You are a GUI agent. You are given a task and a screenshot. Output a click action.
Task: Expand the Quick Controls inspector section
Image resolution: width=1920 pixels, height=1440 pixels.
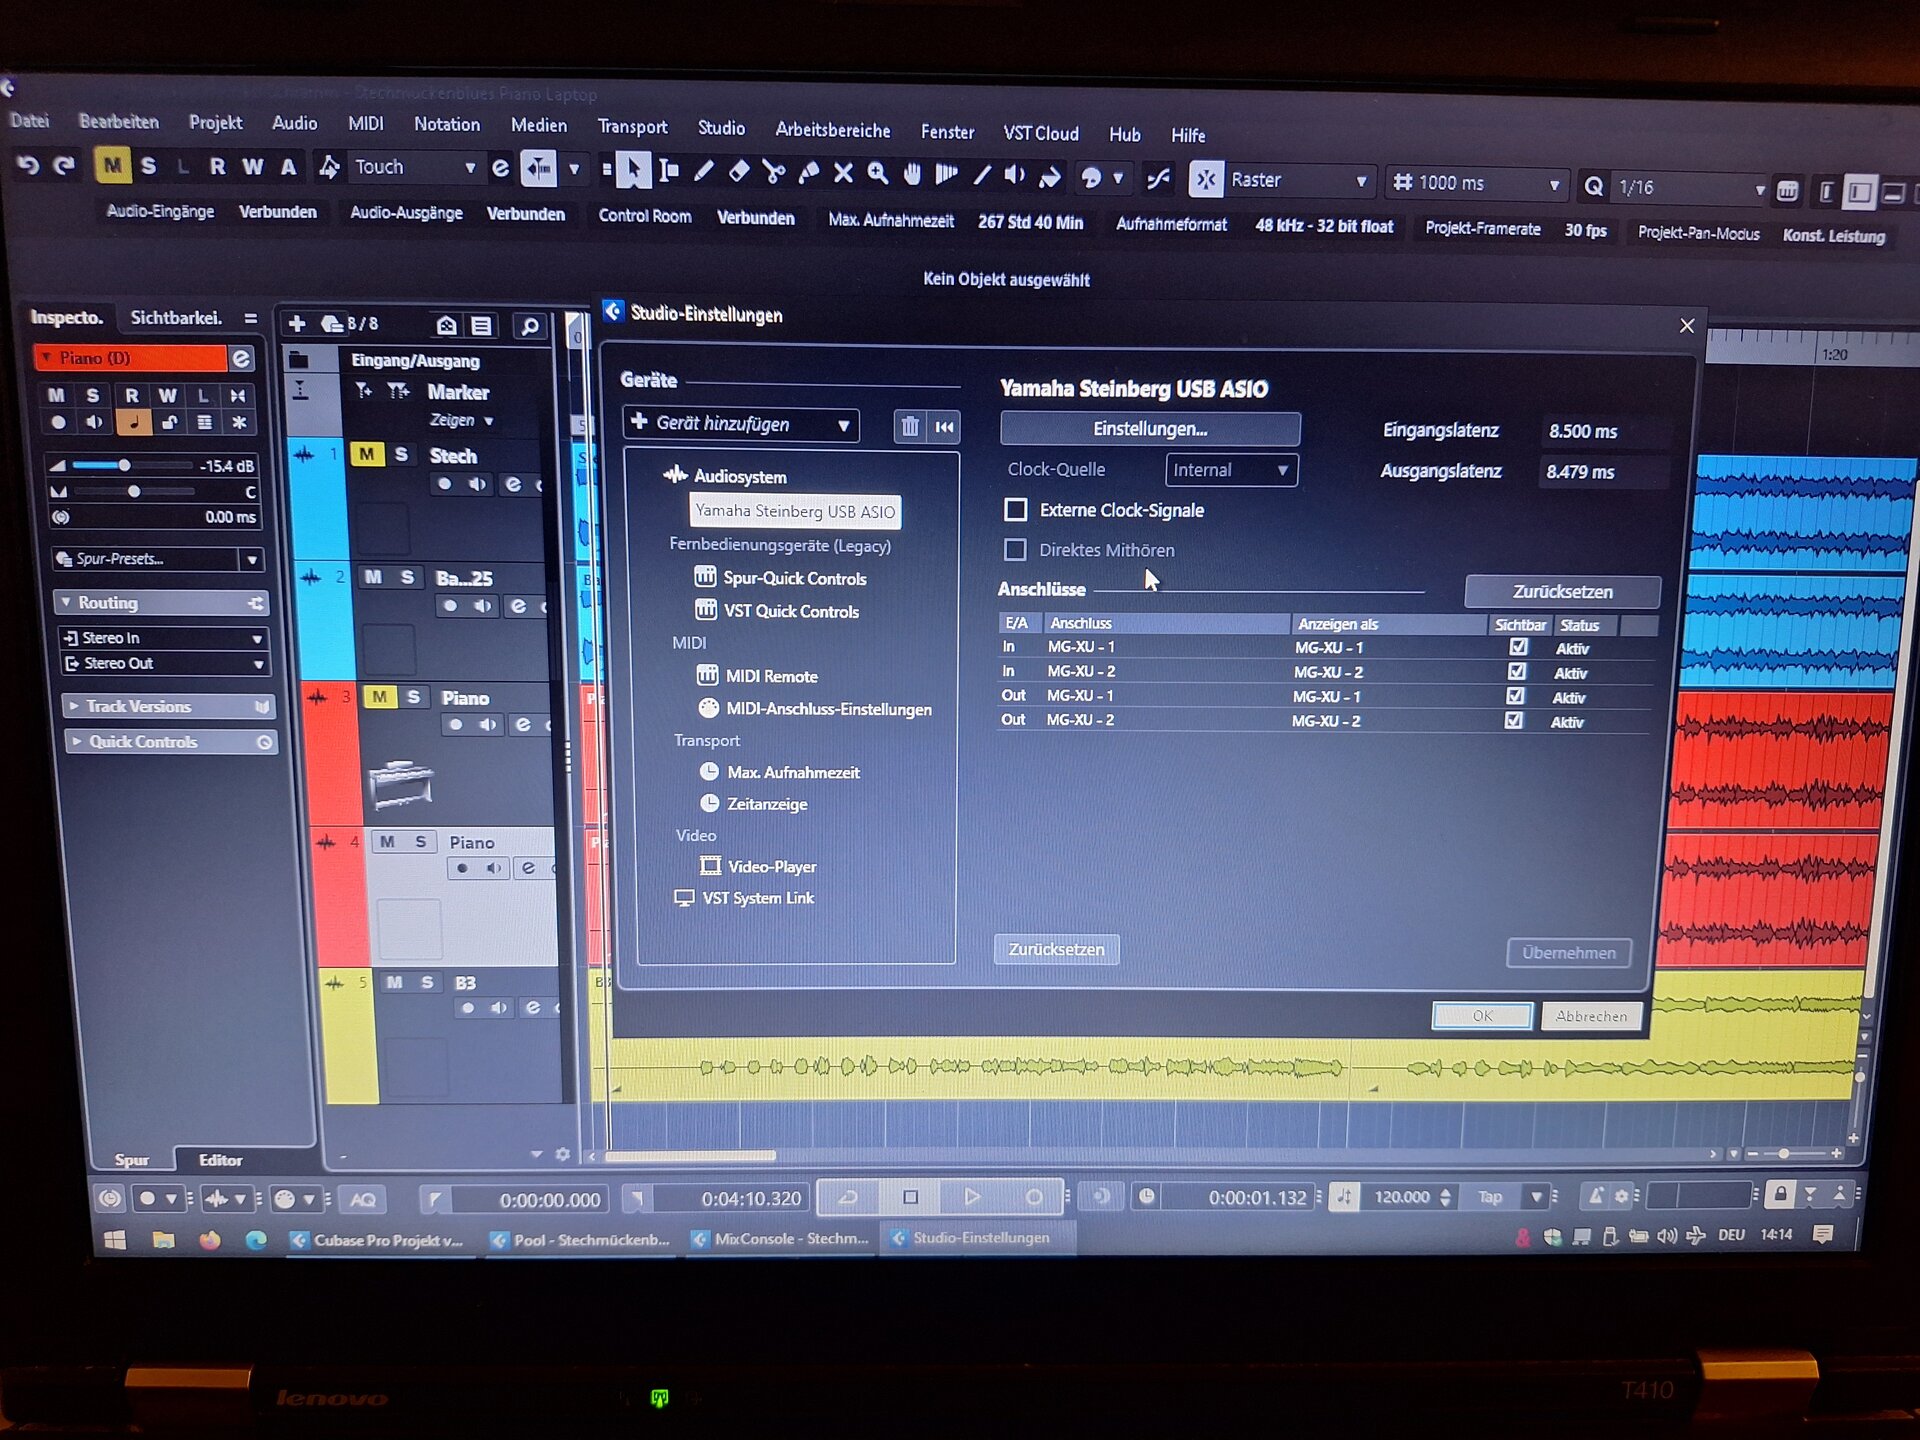[x=170, y=741]
